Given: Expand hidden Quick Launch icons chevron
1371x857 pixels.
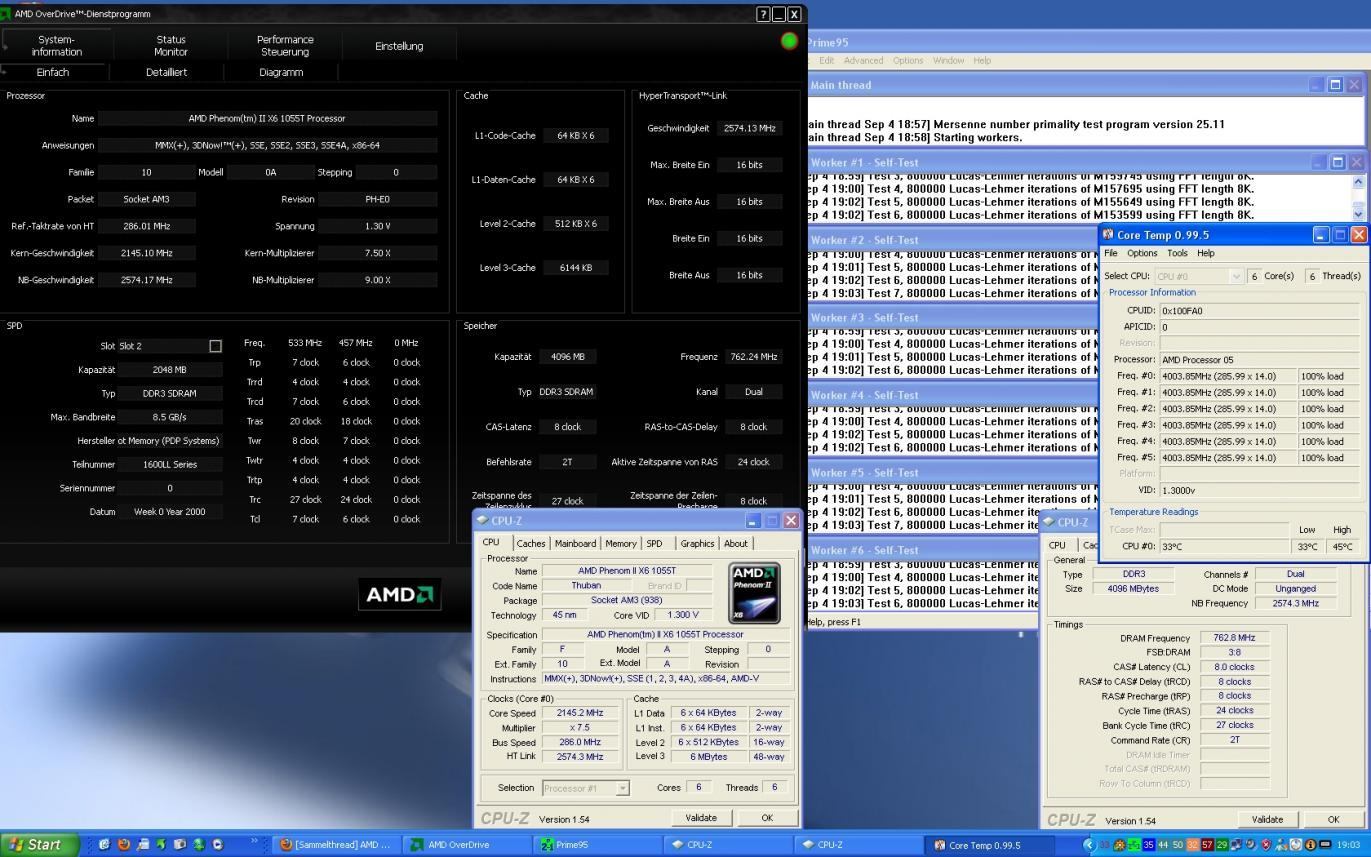Looking at the screenshot, I should (x=253, y=841).
